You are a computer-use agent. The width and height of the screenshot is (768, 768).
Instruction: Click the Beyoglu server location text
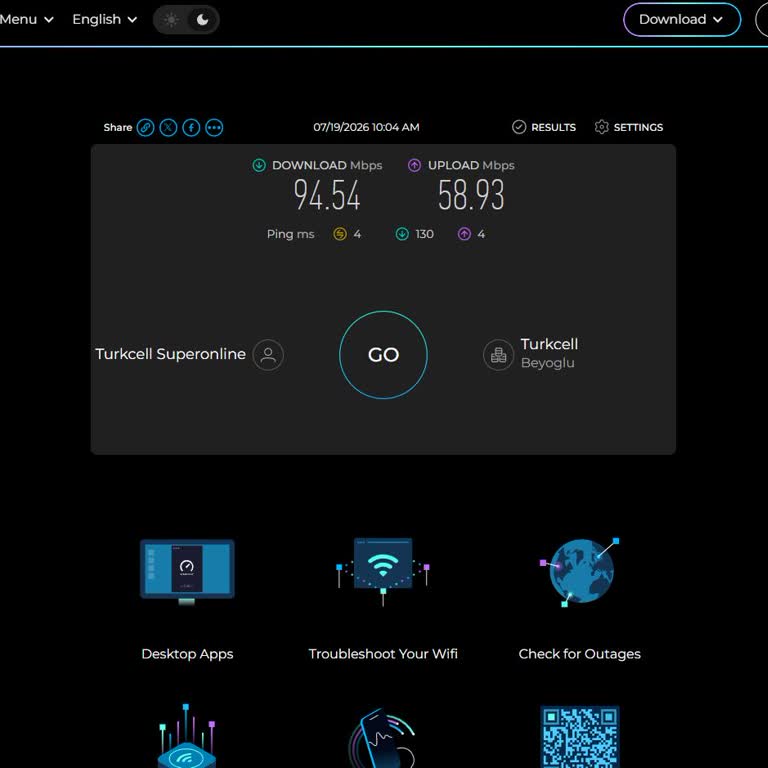(548, 363)
